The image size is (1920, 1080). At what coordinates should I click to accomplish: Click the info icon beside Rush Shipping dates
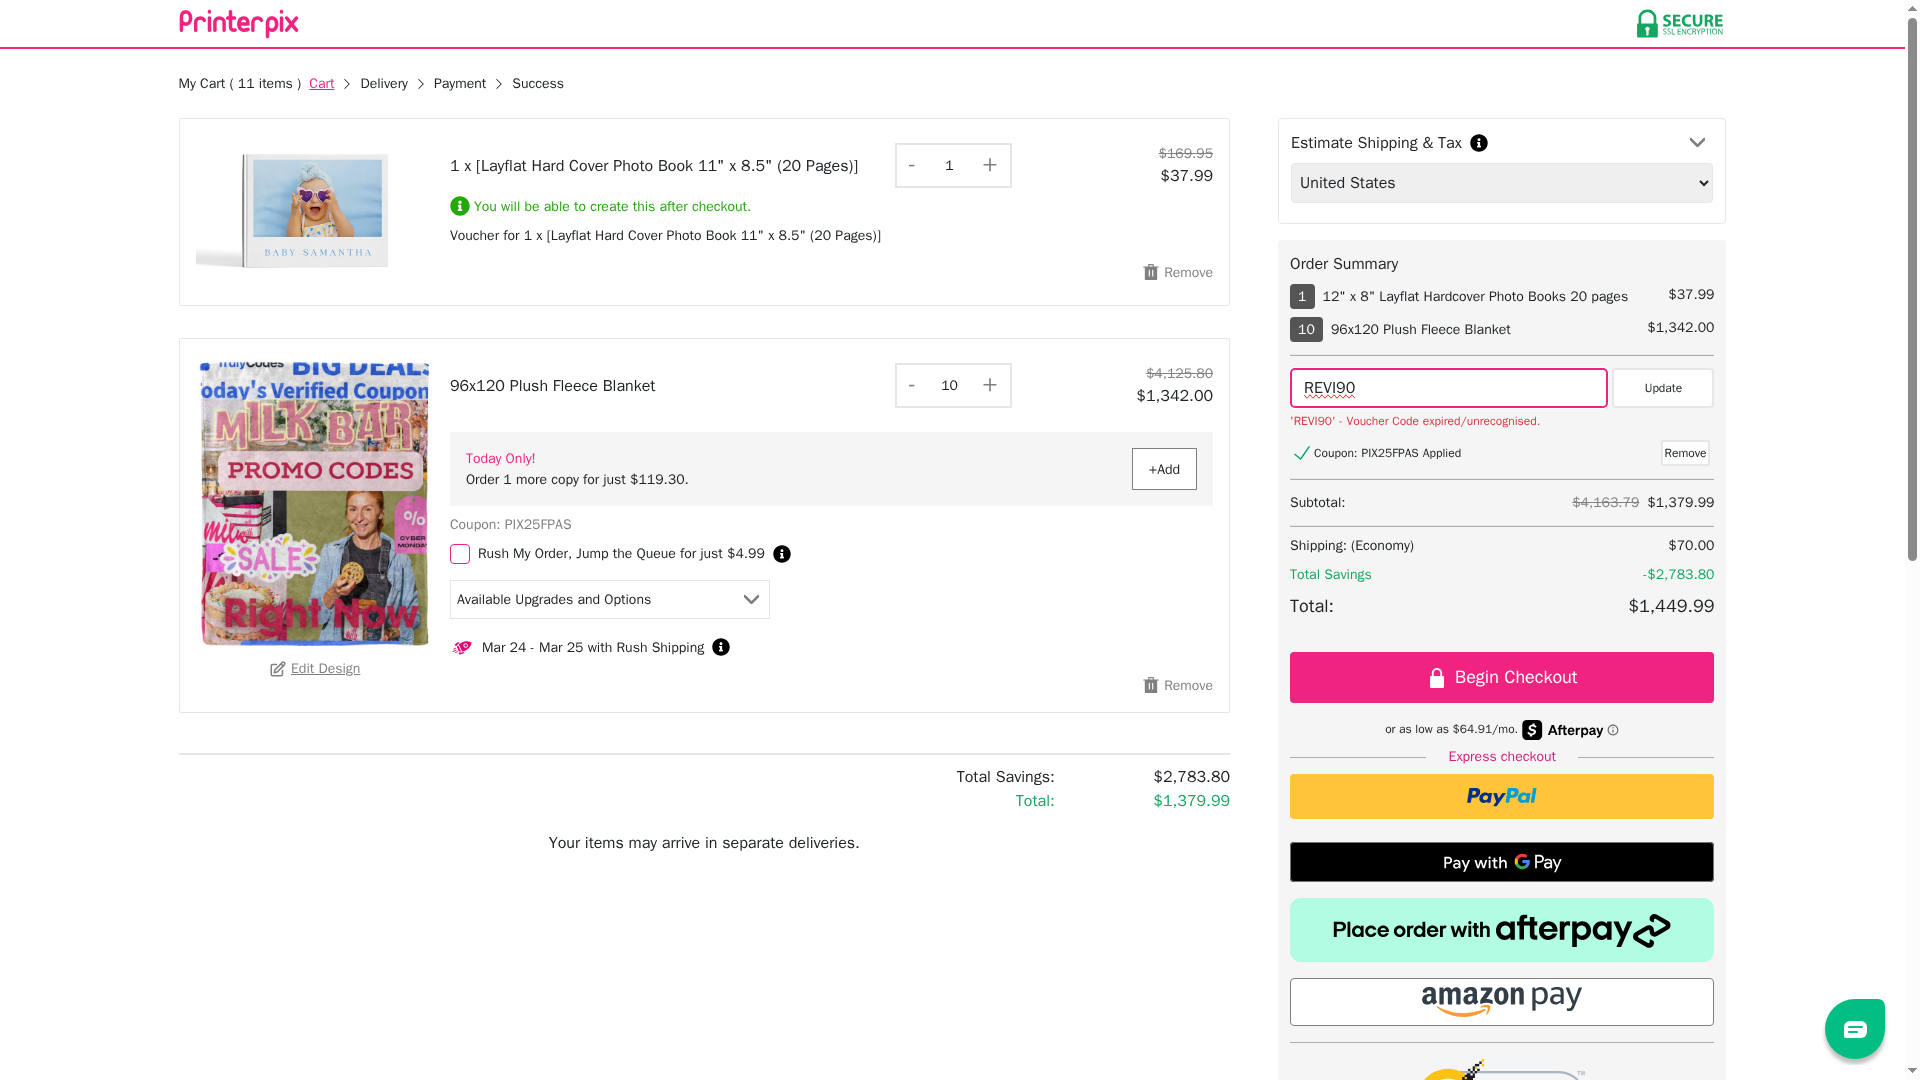pos(721,647)
